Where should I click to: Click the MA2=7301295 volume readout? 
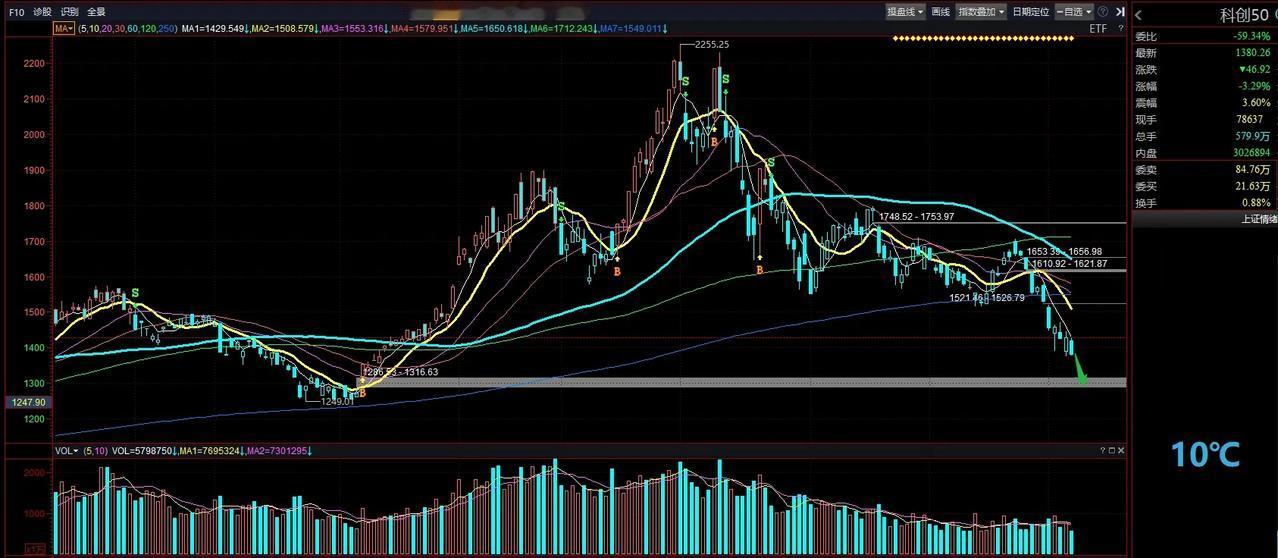(278, 451)
